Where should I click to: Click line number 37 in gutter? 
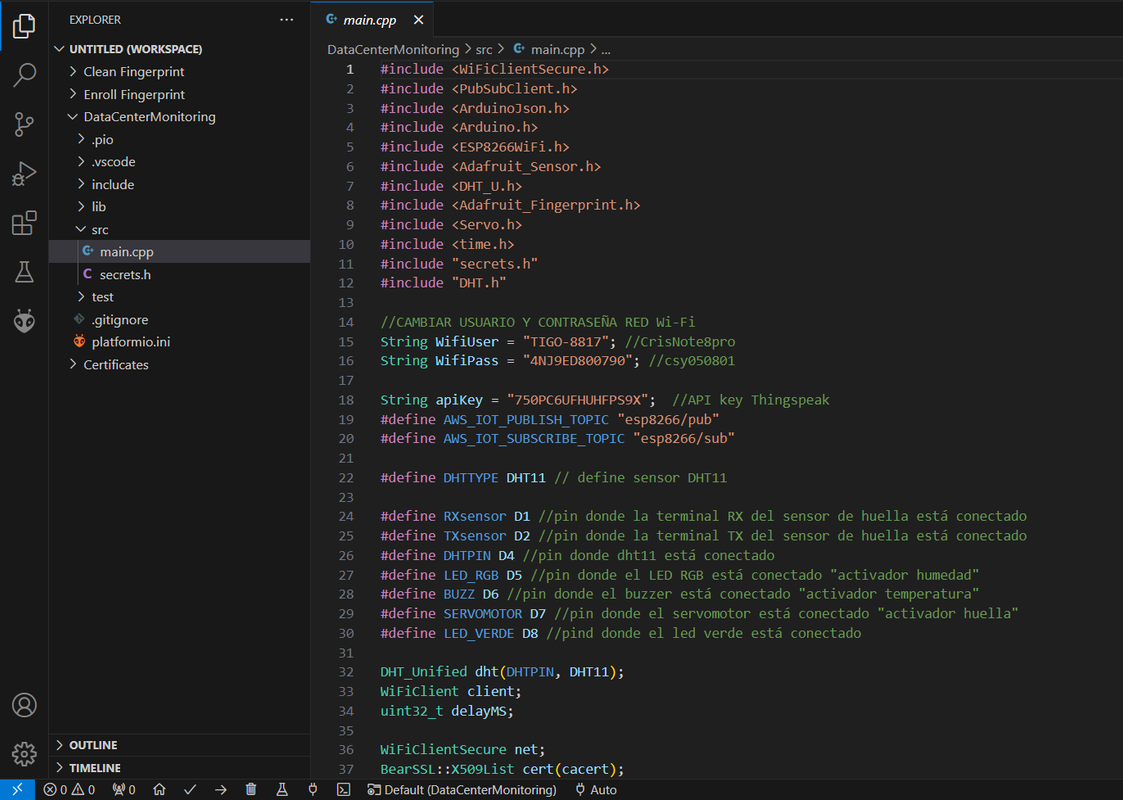click(347, 769)
